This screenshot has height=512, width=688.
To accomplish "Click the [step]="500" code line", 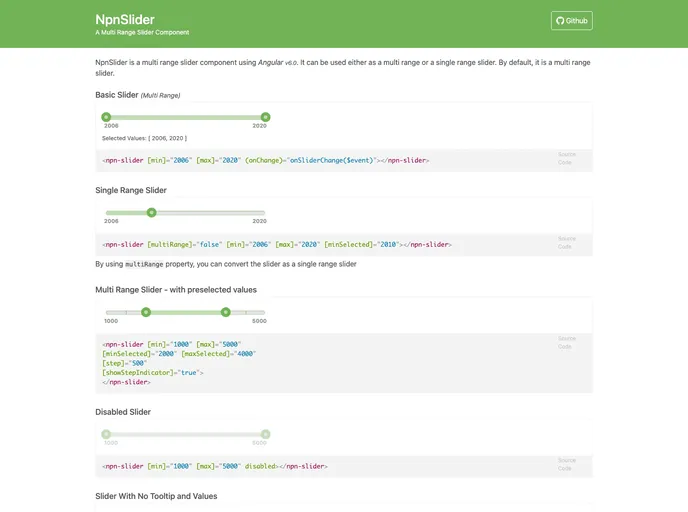I will 125,363.
